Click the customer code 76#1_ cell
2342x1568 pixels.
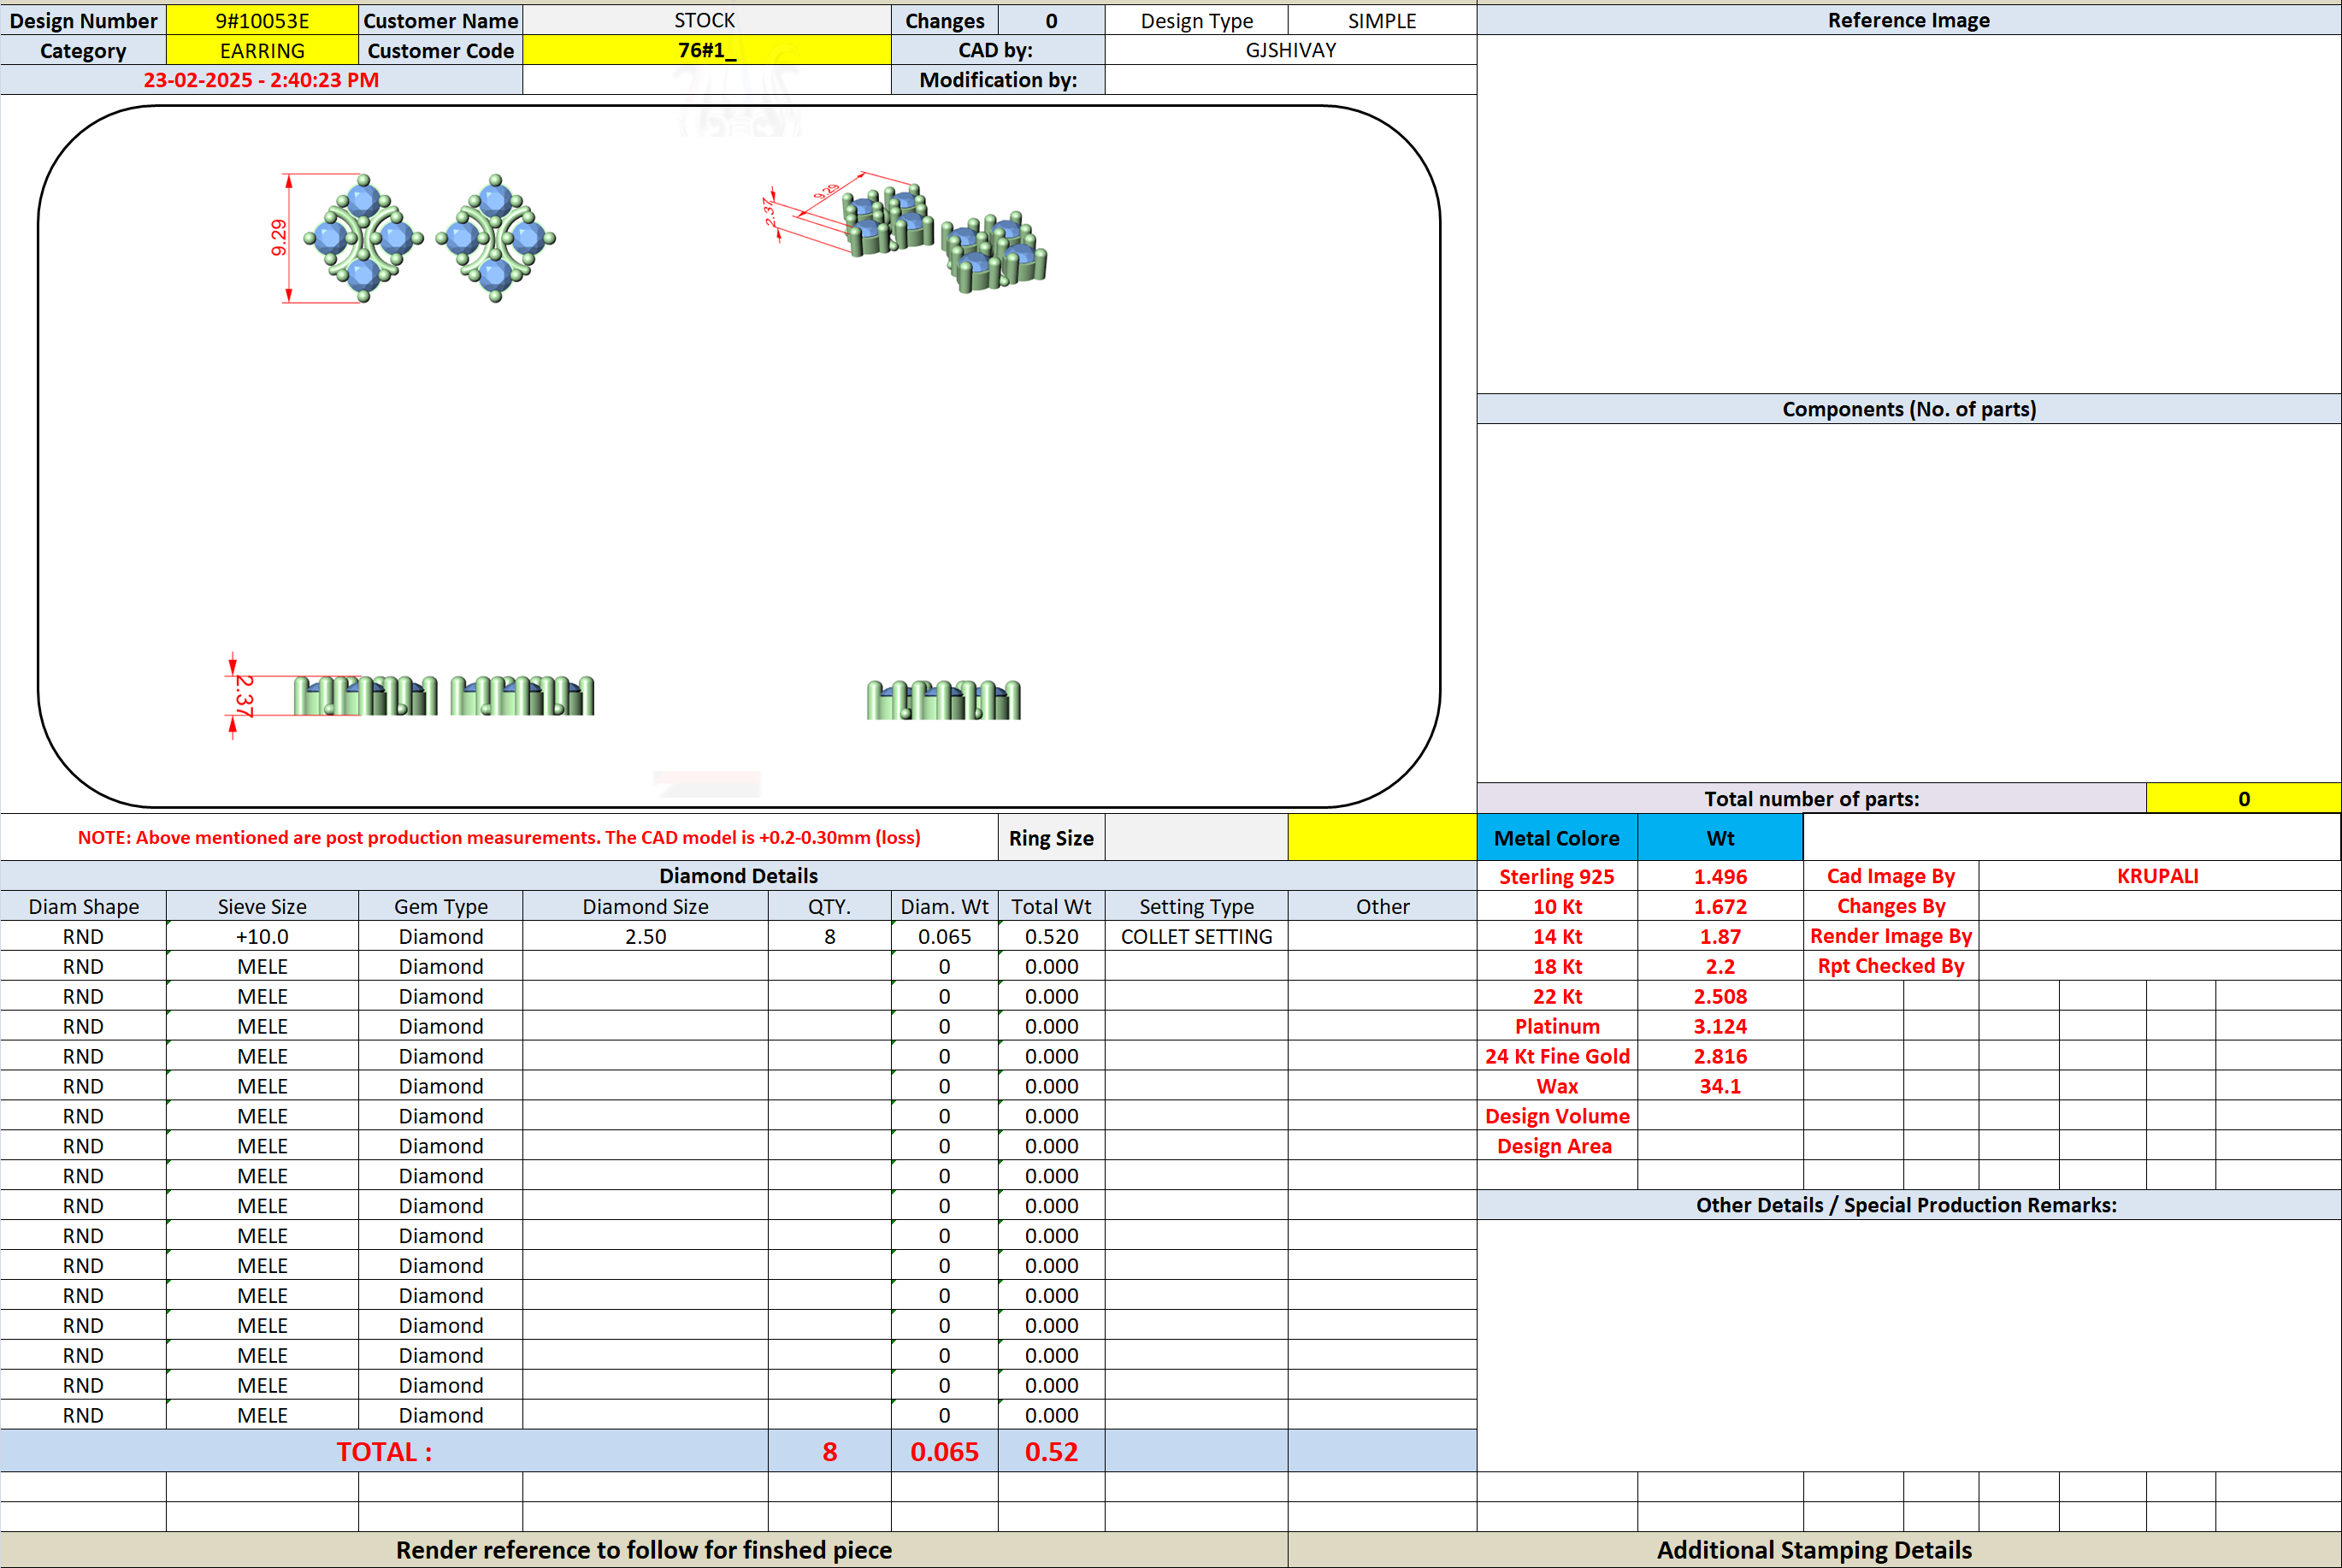pos(706,50)
